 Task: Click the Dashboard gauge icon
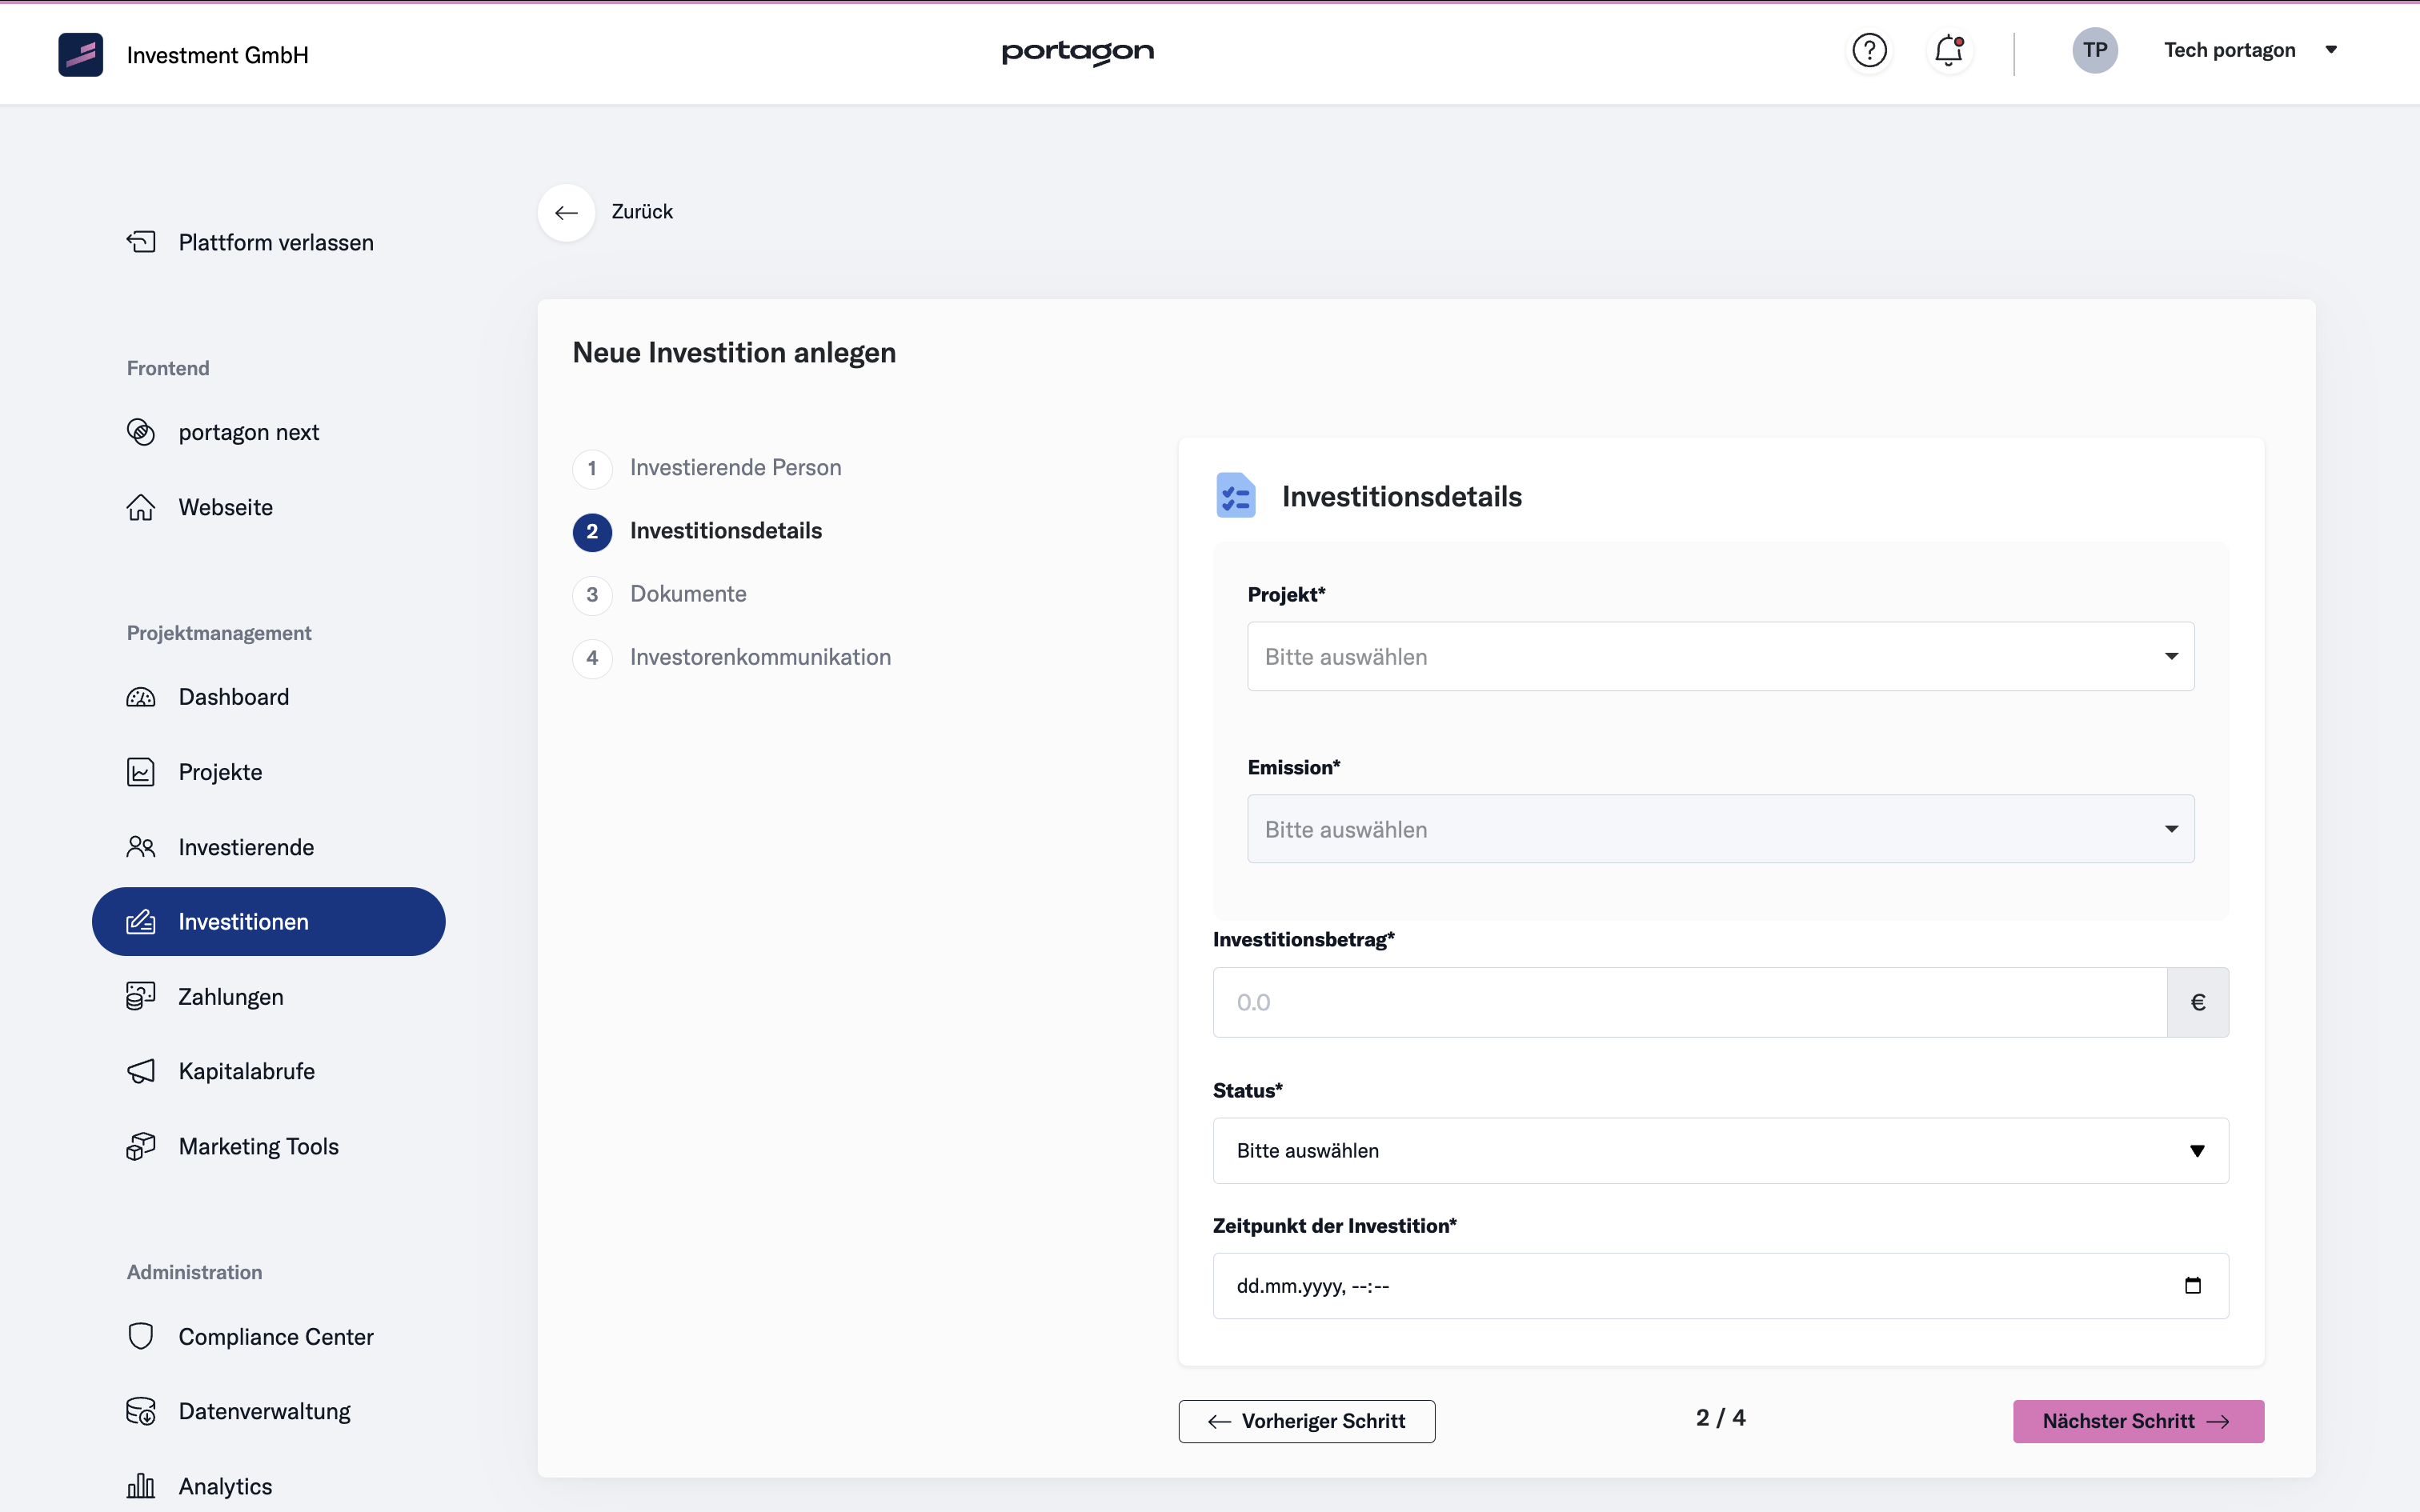[x=141, y=697]
